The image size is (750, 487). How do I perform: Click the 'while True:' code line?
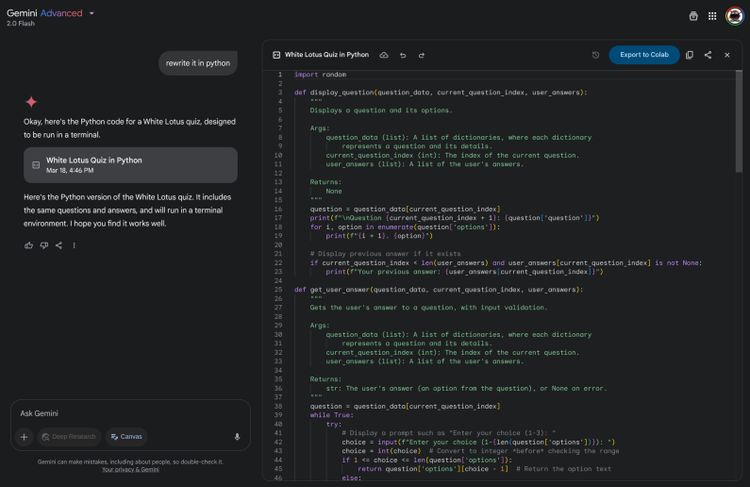pyautogui.click(x=332, y=415)
